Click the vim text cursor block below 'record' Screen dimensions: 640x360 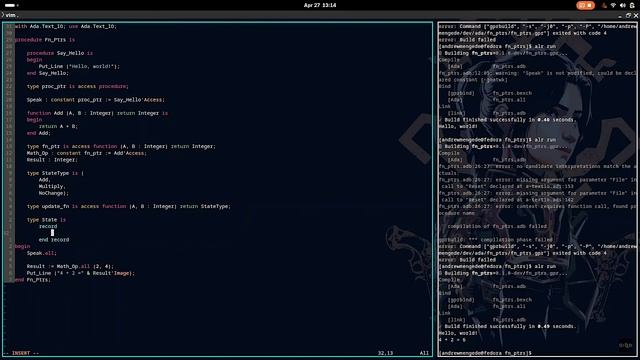click(52, 233)
